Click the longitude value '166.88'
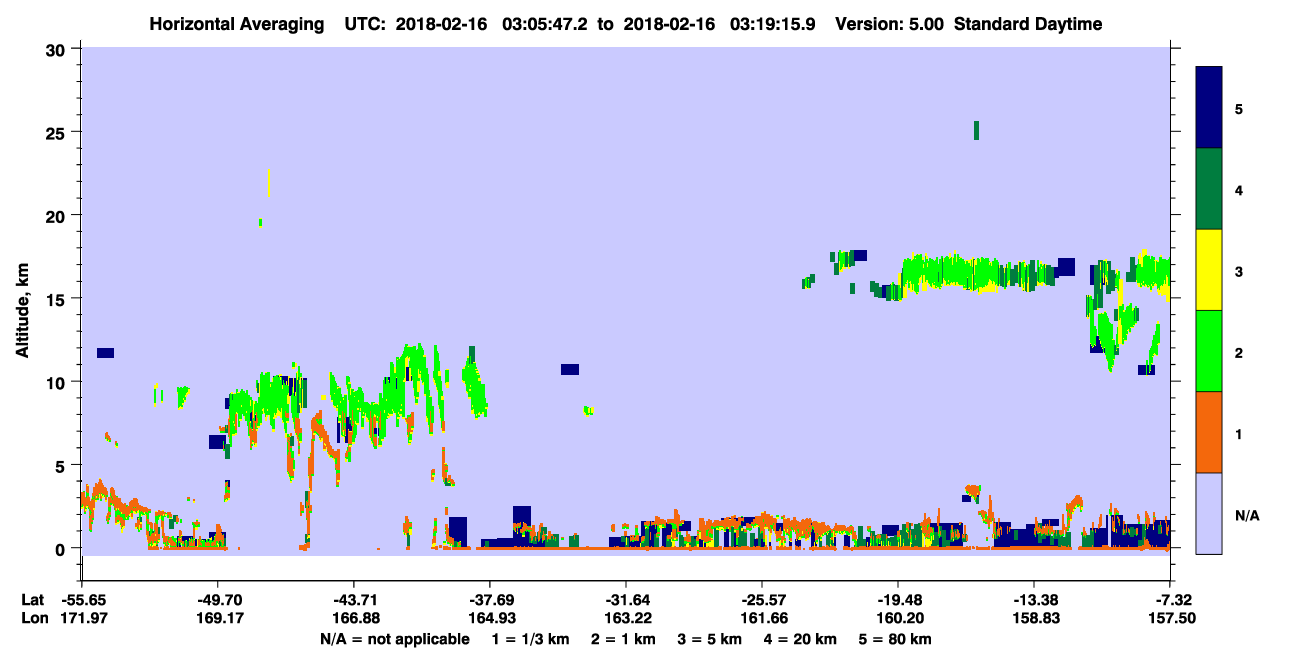Screen dimensions: 1300x667 pyautogui.click(x=354, y=618)
